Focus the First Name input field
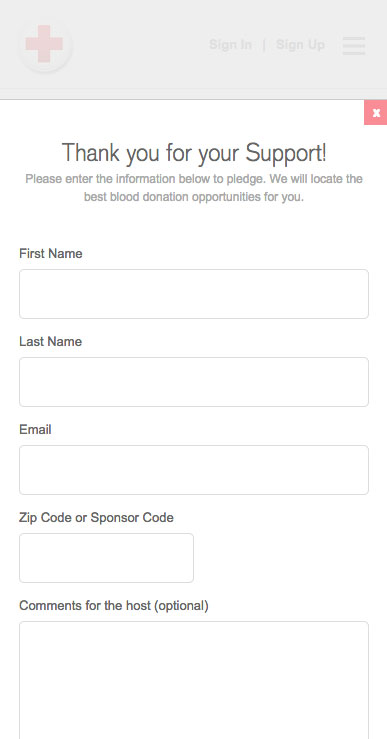This screenshot has width=387, height=739. point(194,294)
